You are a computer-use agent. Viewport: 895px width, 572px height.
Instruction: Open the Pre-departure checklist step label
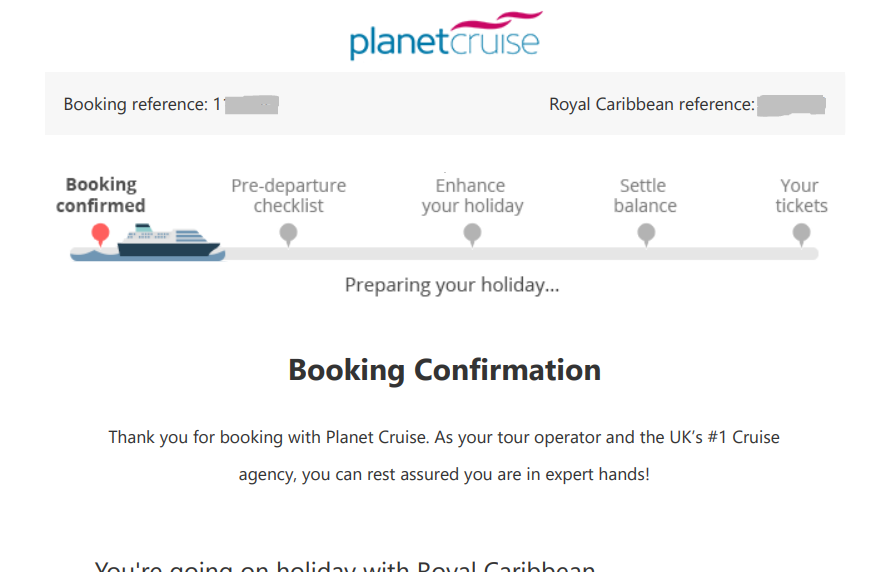(x=289, y=195)
